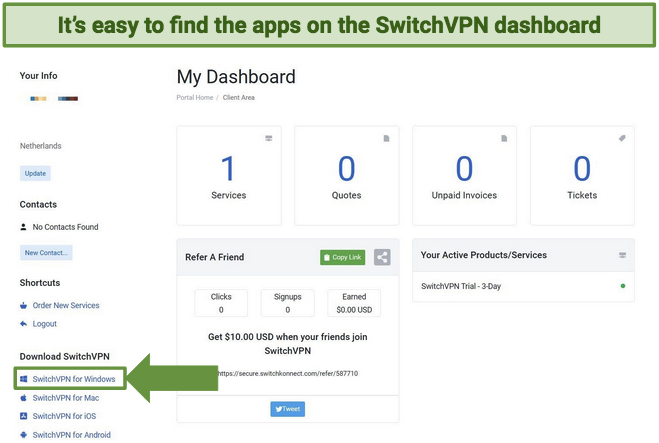The height and width of the screenshot is (443, 659).
Task: Open the SwitchVPN for Mac download link
Action: 66,398
